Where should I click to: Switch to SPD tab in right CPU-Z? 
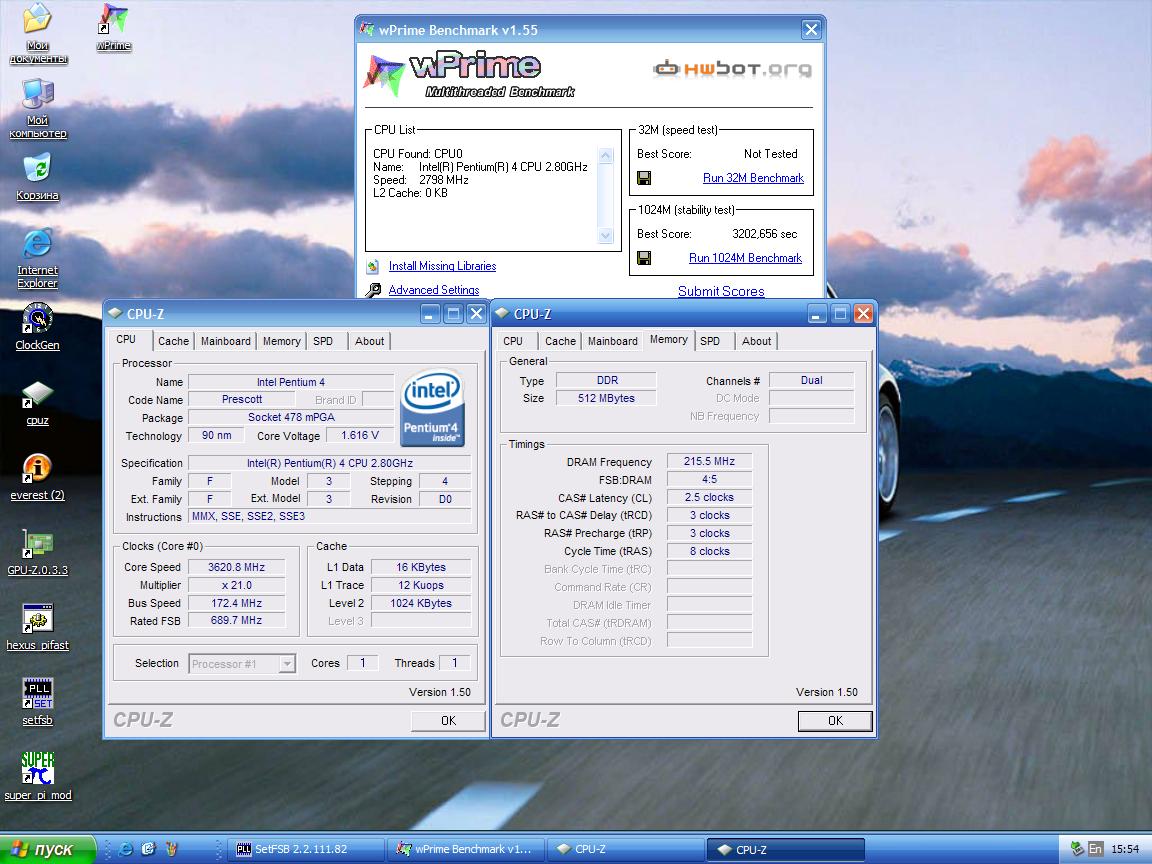(710, 341)
